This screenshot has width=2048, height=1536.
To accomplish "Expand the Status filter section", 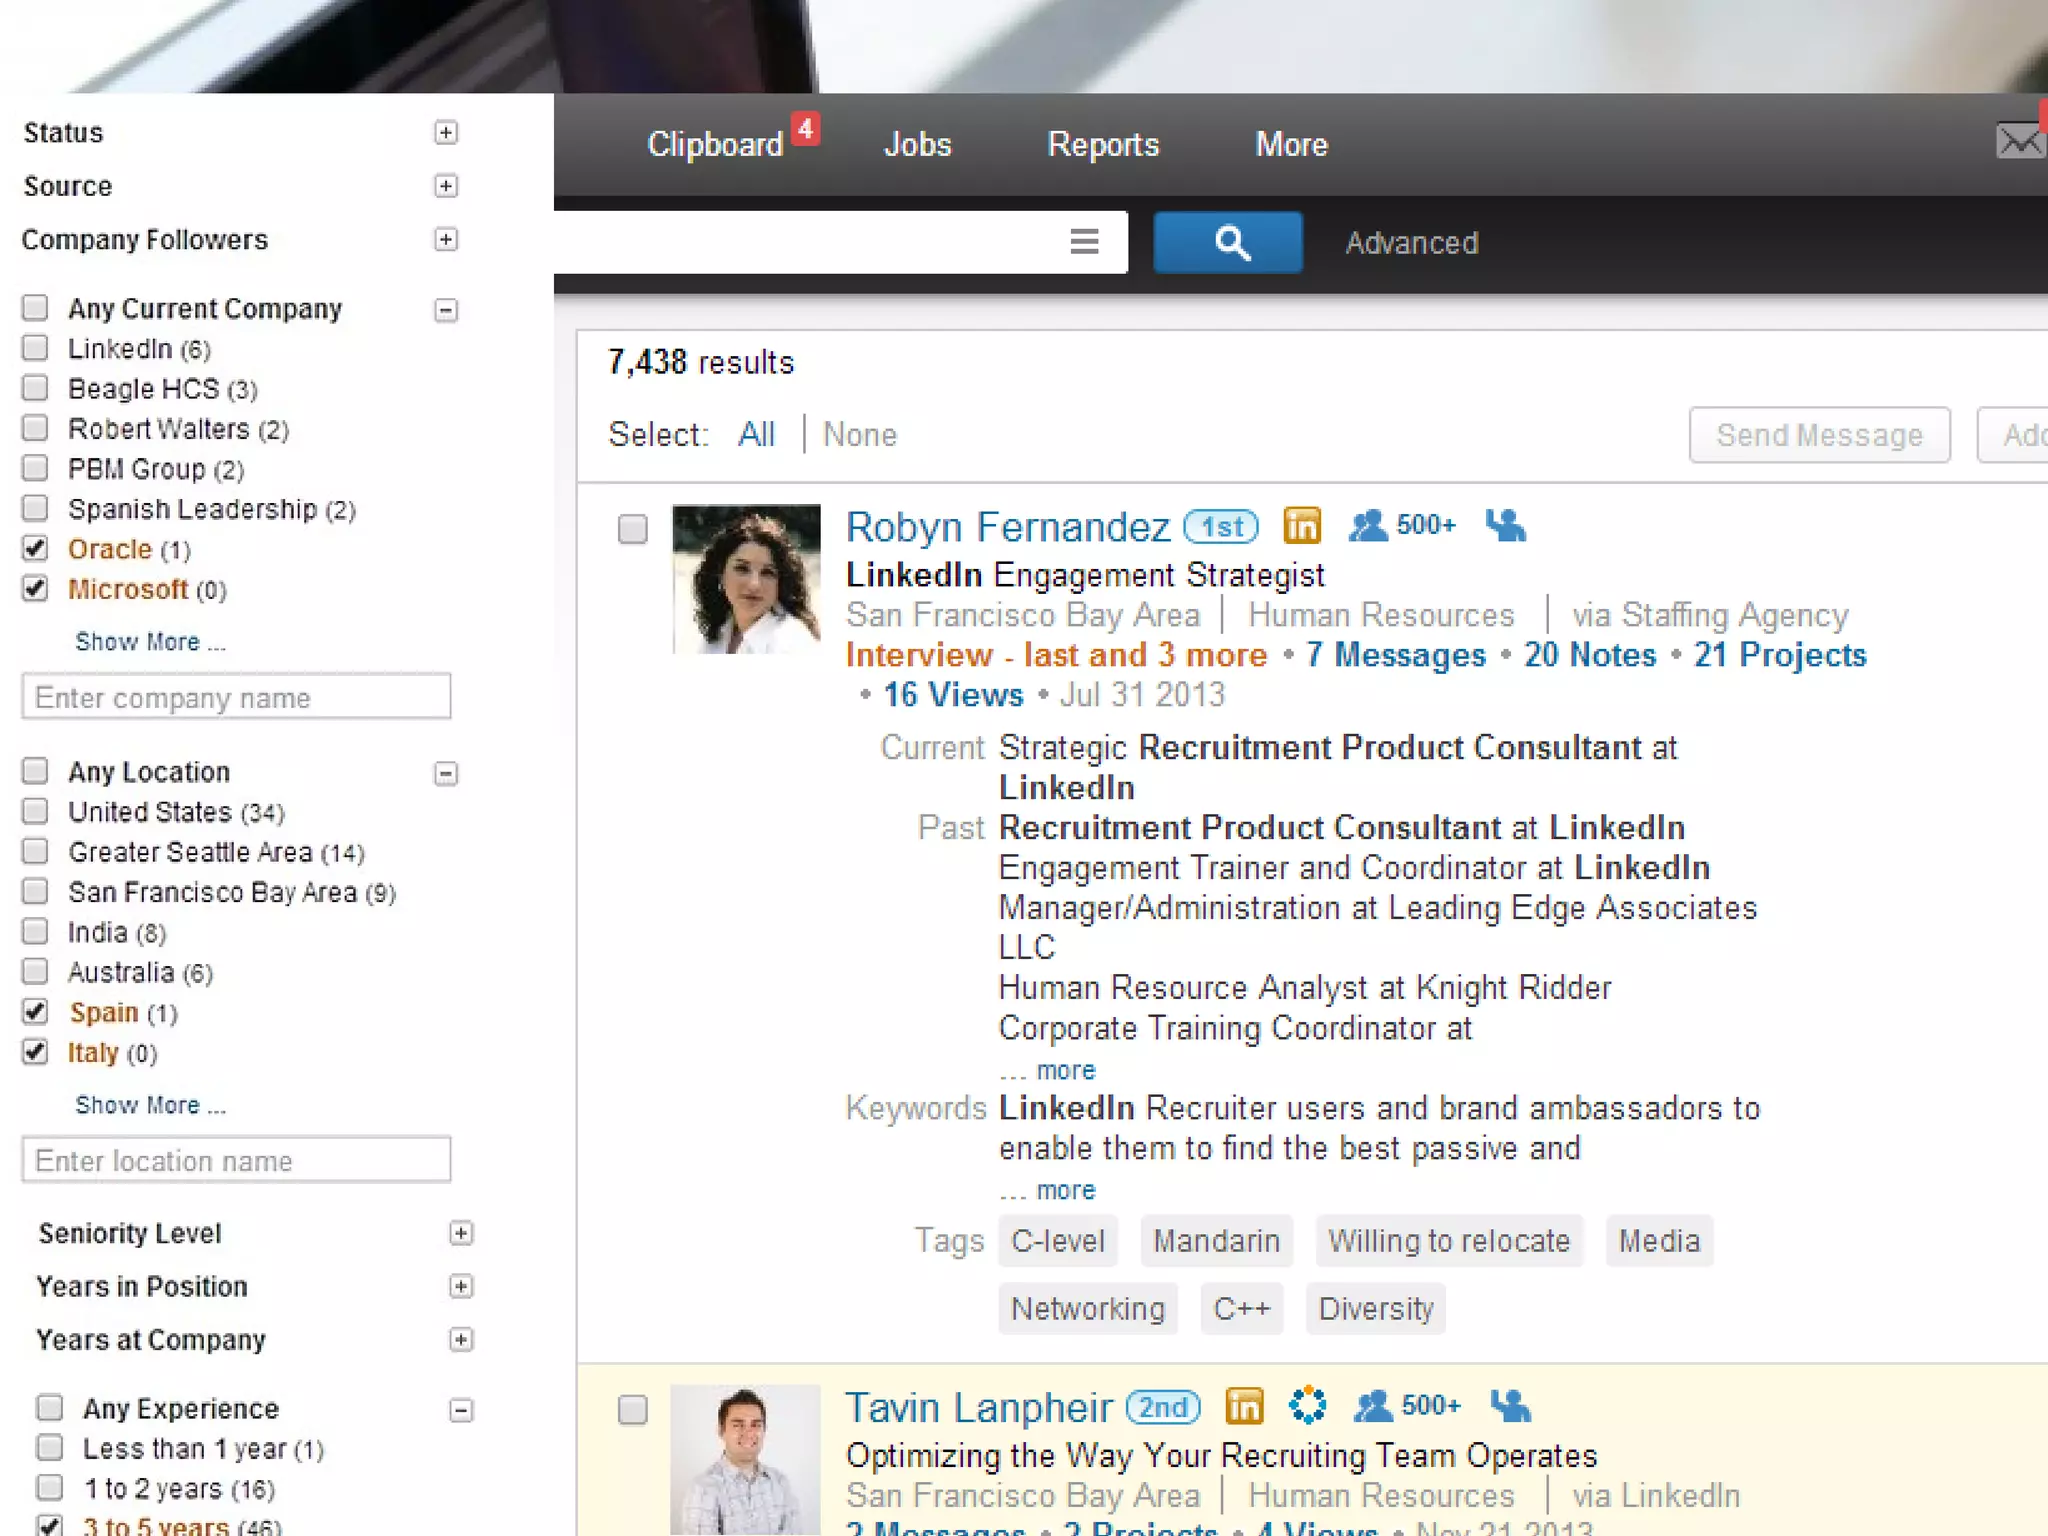I will pyautogui.click(x=446, y=132).
